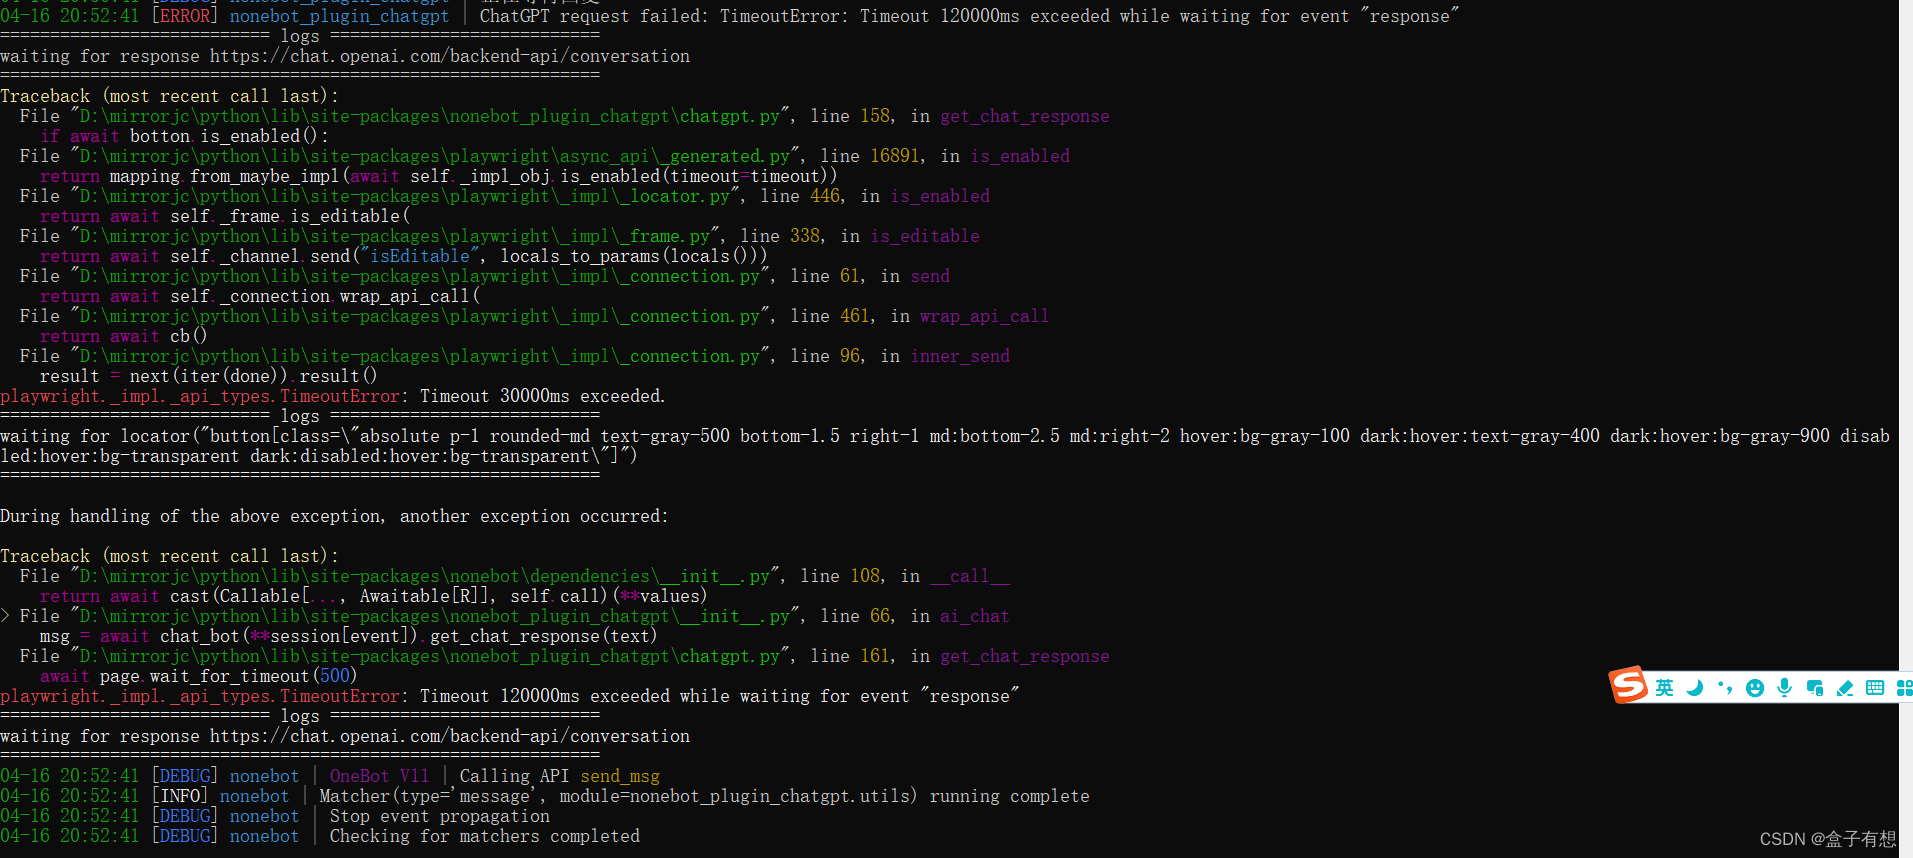Click 'line 158' in the first traceback
Image resolution: width=1913 pixels, height=858 pixels.
[850, 116]
